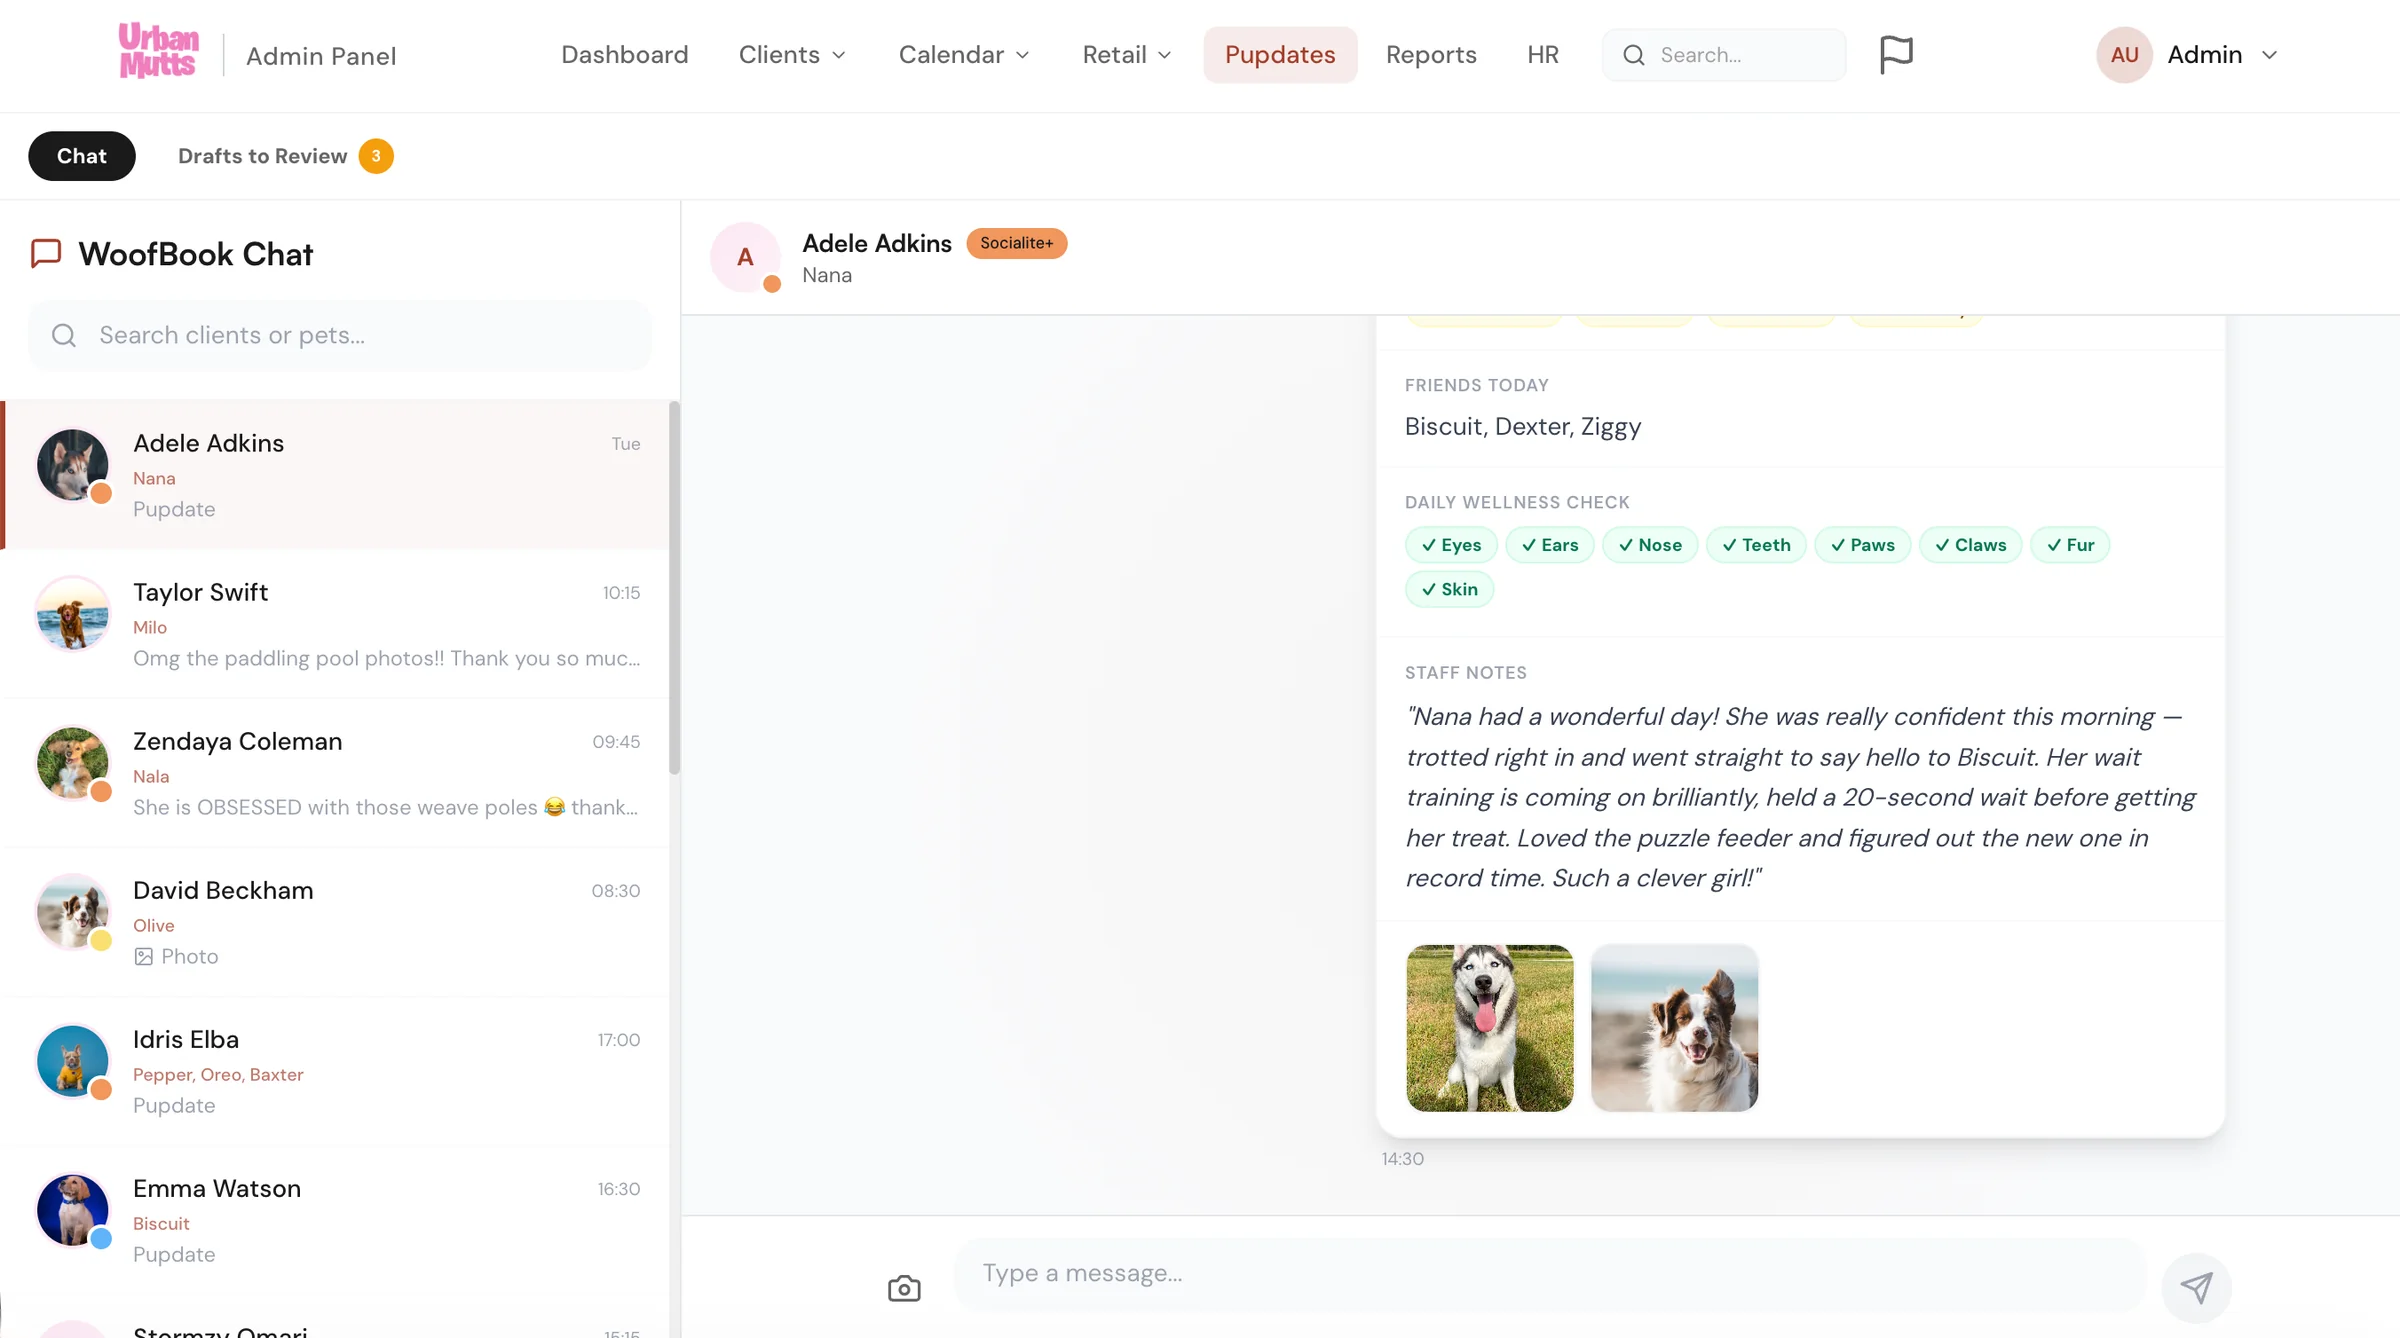
Task: Click 'Pepper, Oreo, Baxter' pet names
Action: coord(218,1074)
